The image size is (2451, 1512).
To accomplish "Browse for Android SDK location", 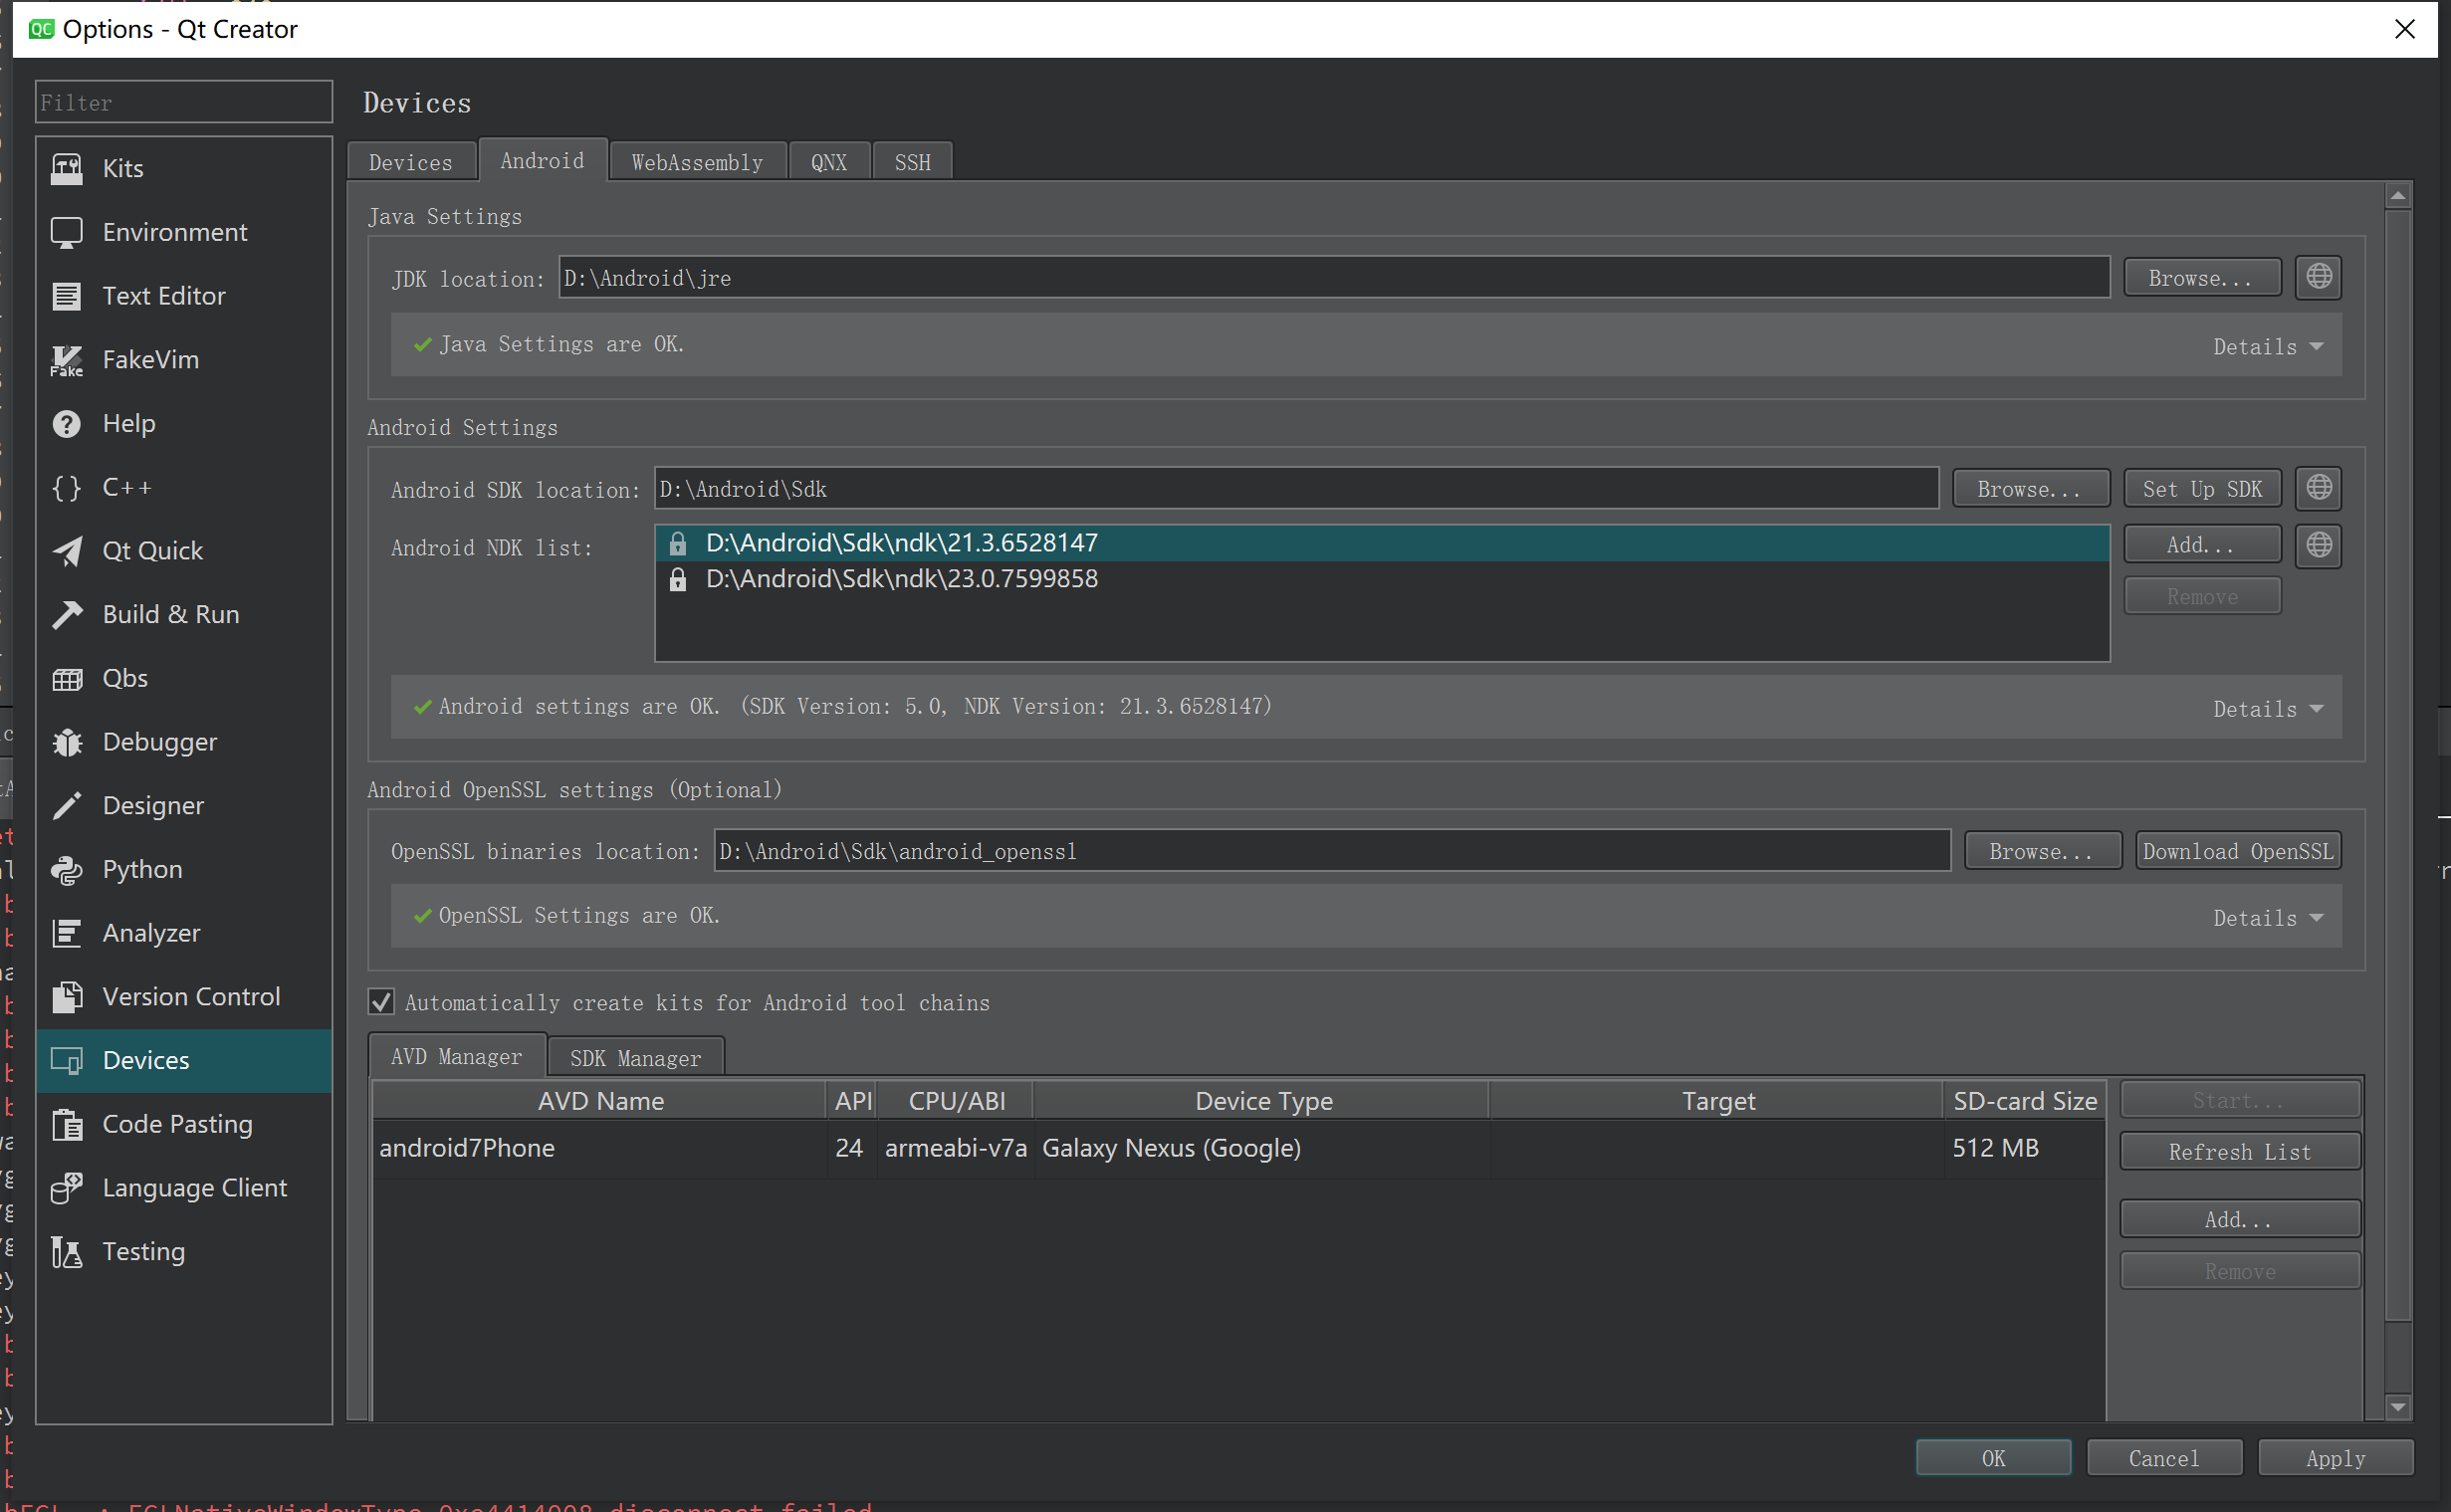I will coord(2030,489).
